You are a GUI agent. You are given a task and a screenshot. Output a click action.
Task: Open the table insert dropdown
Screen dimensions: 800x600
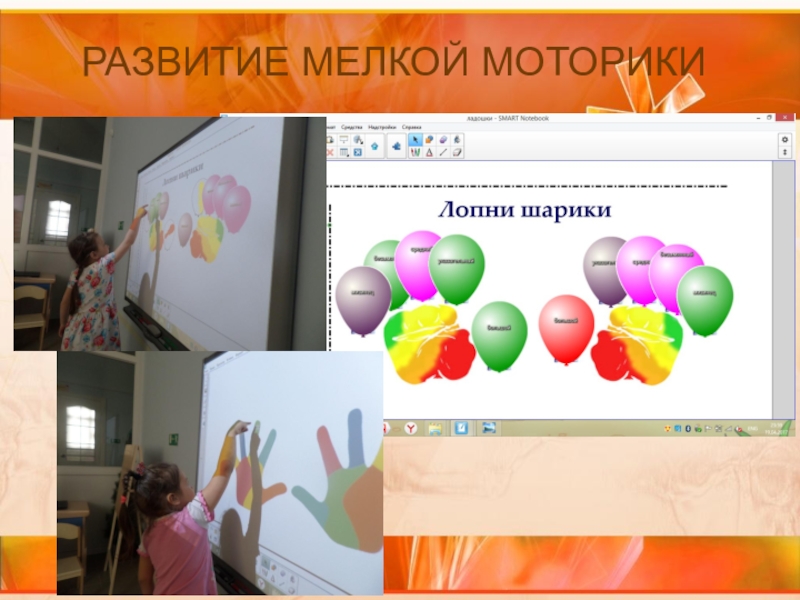click(344, 152)
